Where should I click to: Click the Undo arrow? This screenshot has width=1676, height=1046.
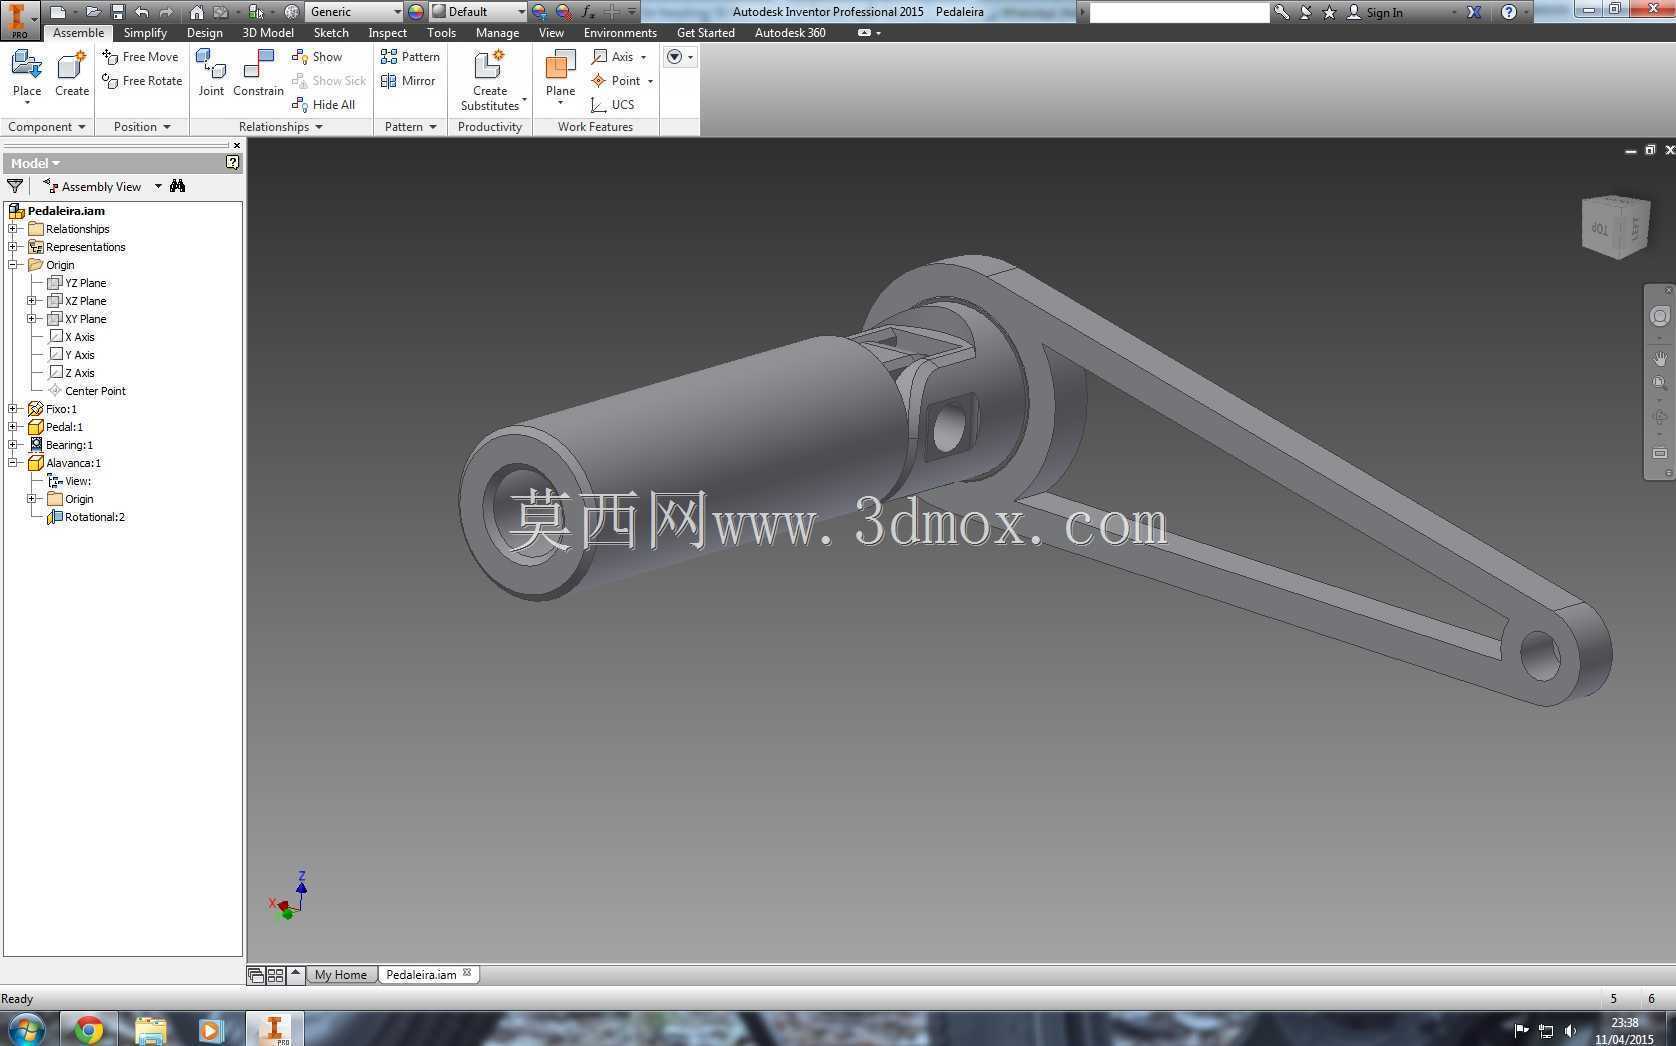point(142,12)
